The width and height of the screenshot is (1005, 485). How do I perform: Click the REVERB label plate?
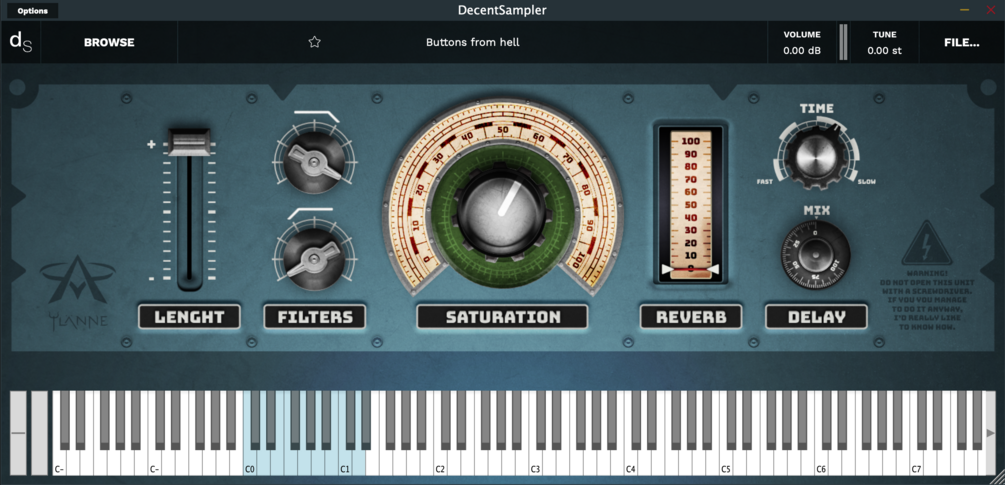tap(691, 316)
